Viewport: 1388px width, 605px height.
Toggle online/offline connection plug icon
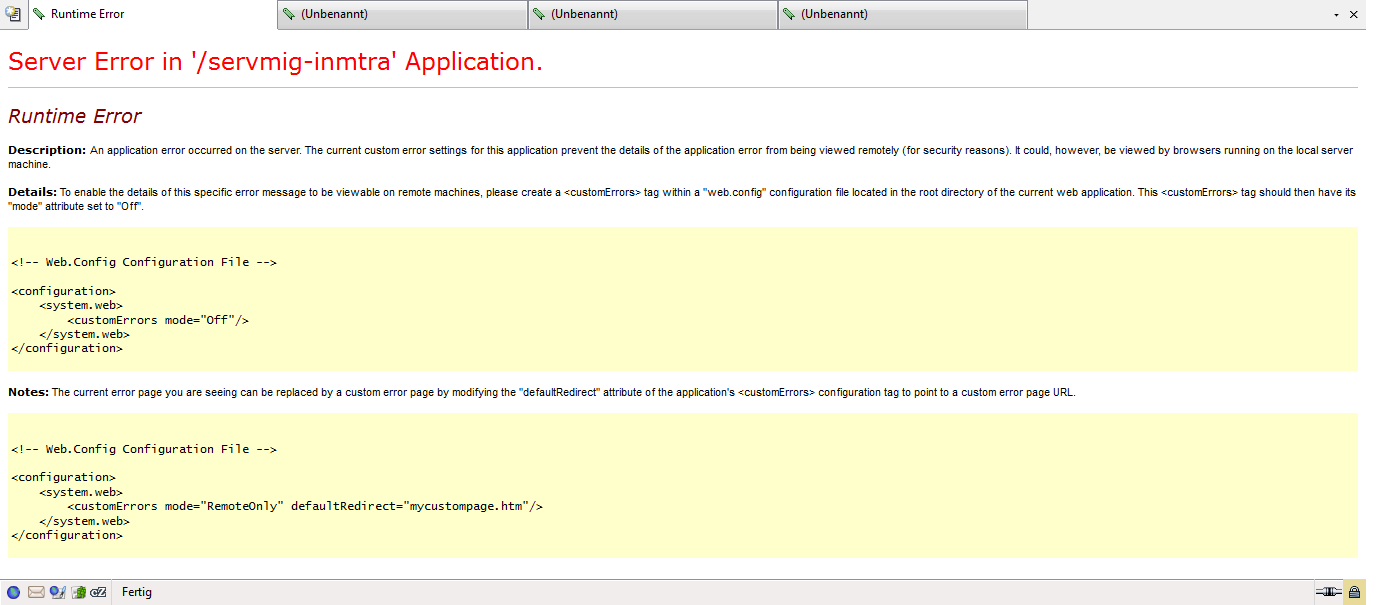click(x=1329, y=592)
